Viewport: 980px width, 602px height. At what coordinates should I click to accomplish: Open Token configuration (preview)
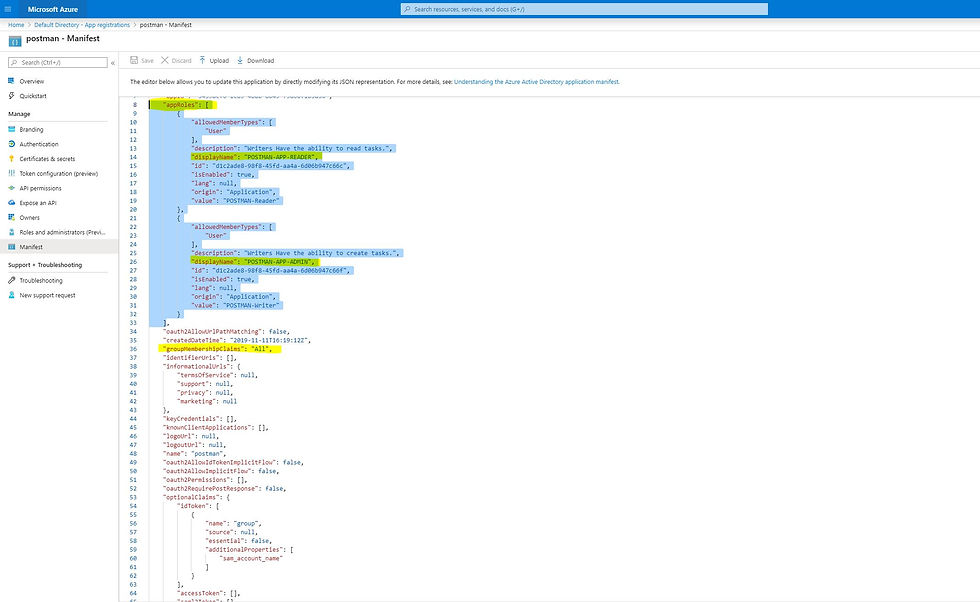point(59,173)
